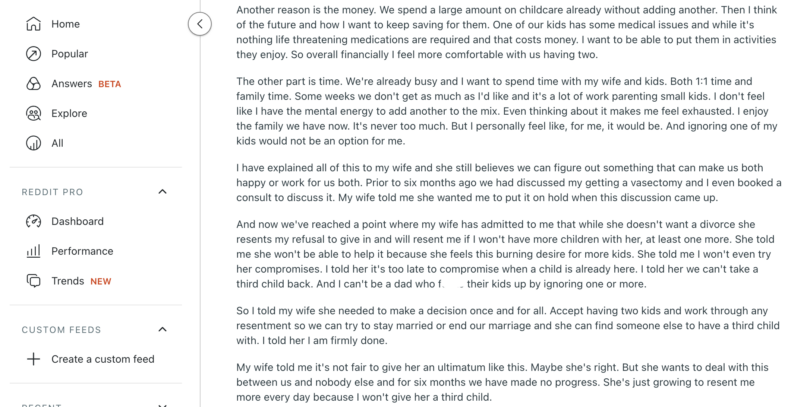Open Answers BETA menu item

(95, 83)
